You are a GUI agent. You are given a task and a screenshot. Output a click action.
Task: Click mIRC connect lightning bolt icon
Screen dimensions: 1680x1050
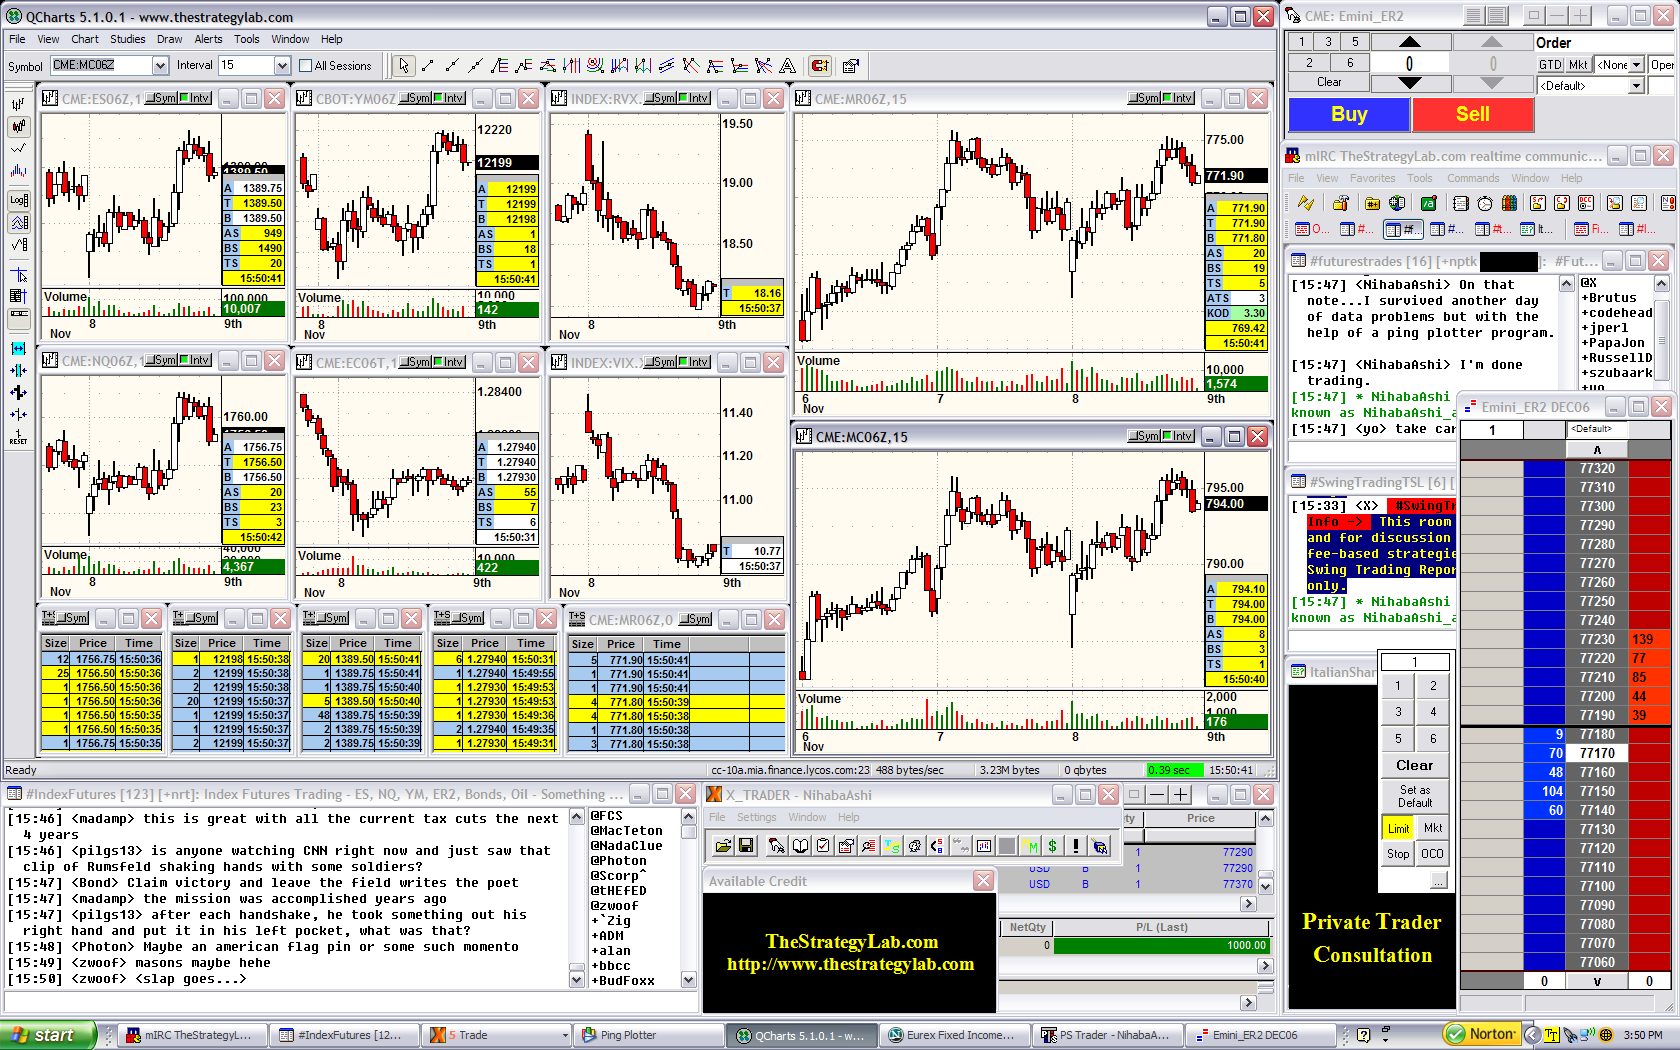pyautogui.click(x=1305, y=203)
